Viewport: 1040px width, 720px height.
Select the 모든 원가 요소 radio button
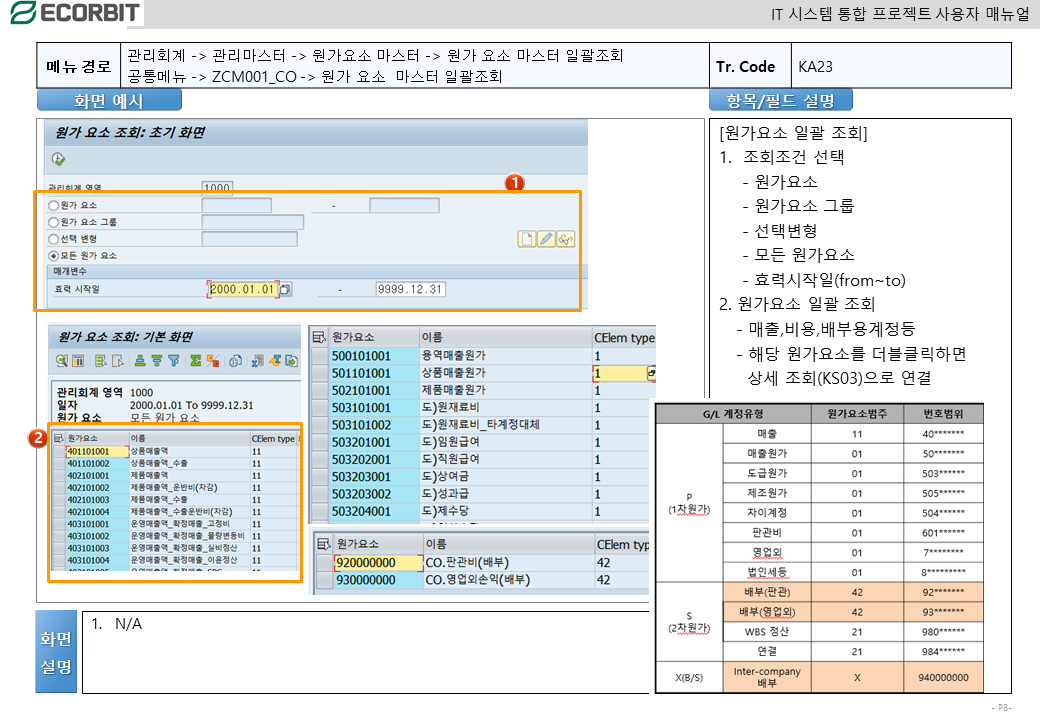pos(54,255)
